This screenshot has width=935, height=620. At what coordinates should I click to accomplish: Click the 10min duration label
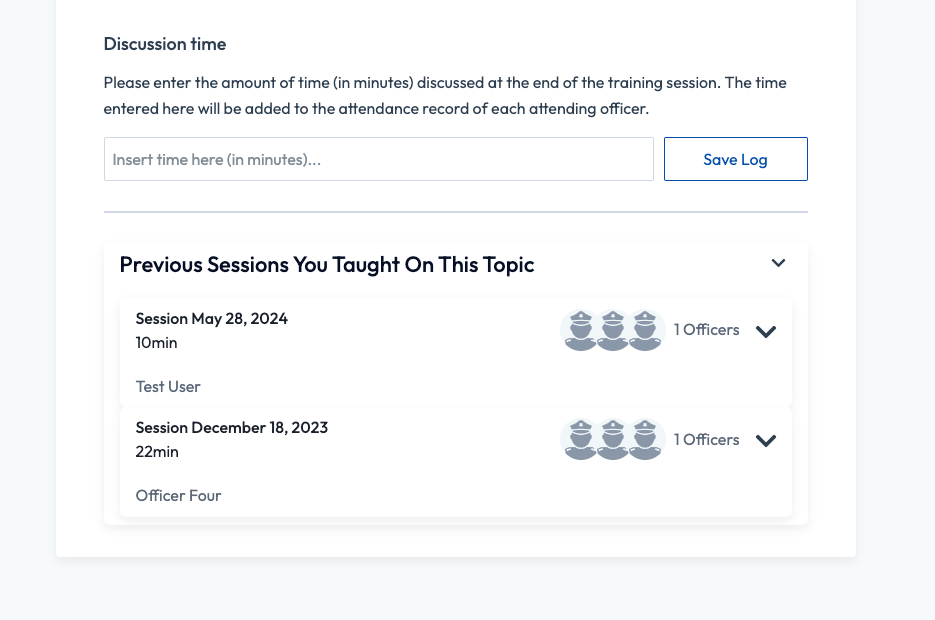click(x=156, y=343)
